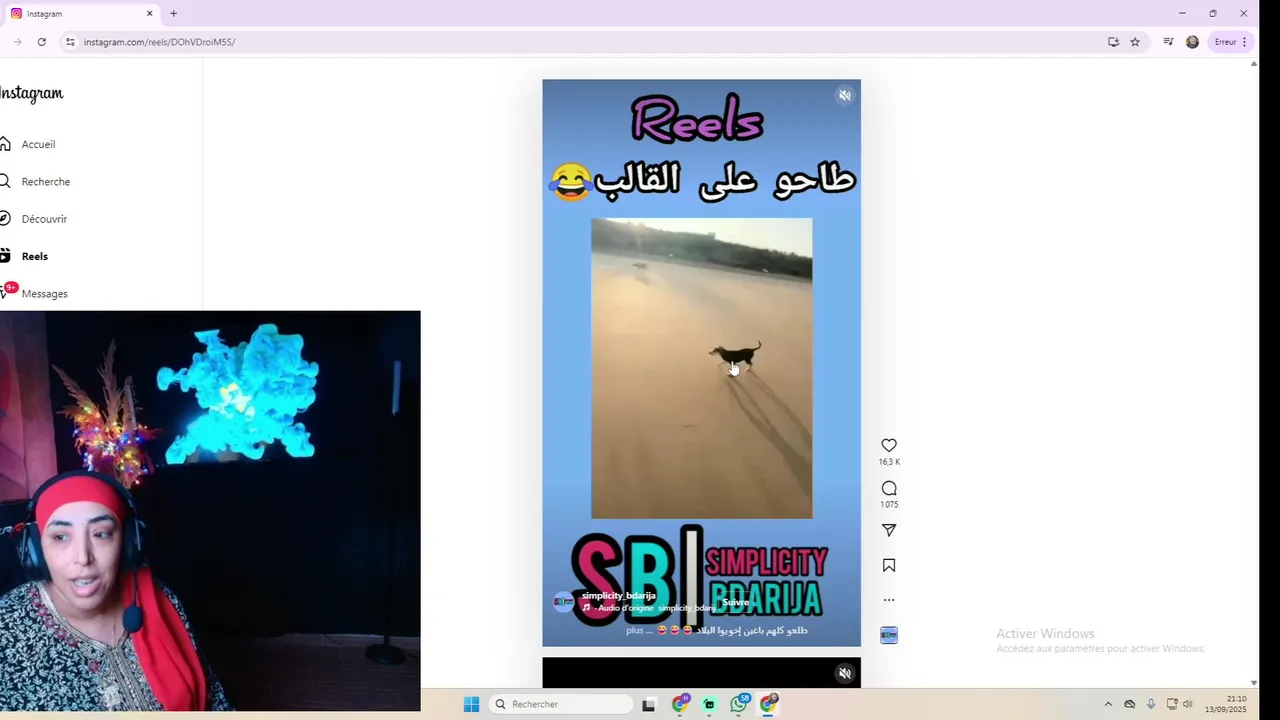This screenshot has height=720, width=1280.
Task: Follow the account with the Suivre button
Action: point(735,602)
